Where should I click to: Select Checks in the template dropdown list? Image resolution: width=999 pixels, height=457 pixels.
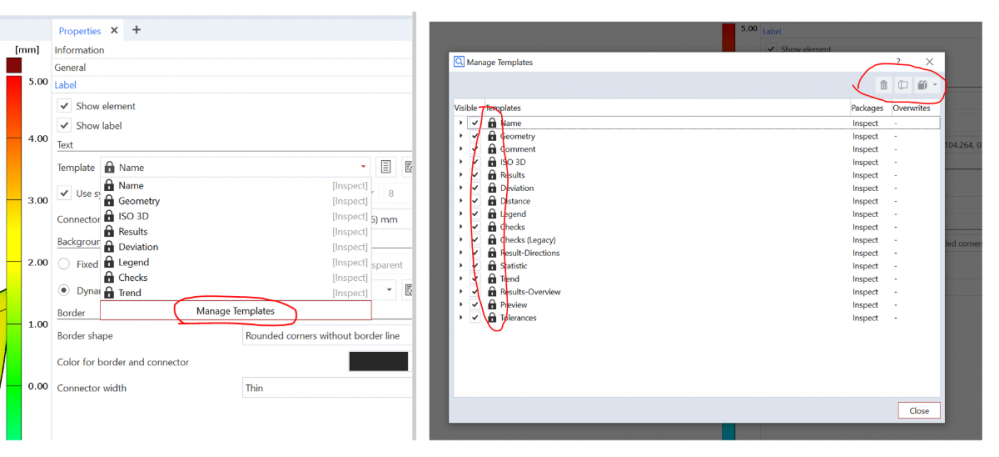(236, 277)
